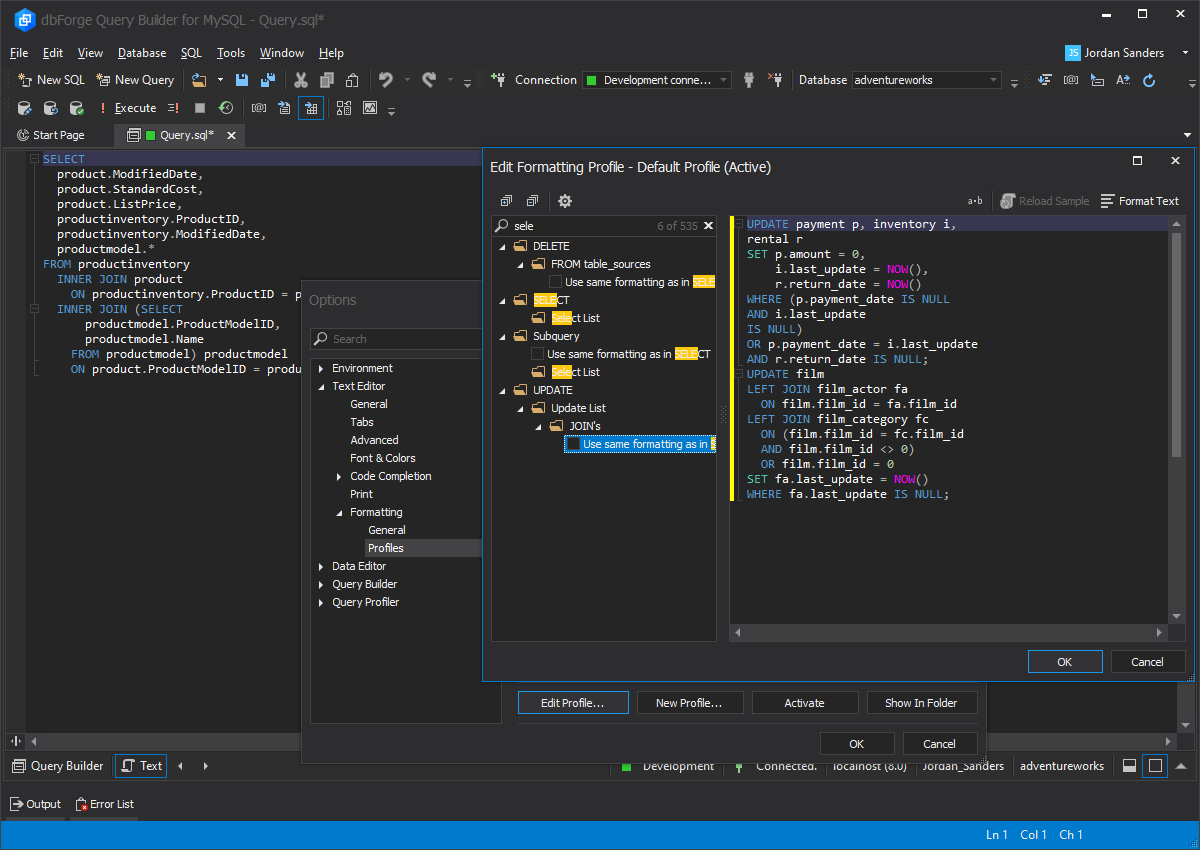Click the collapse all icon in Edit Formatting Profile
Screen dimensions: 1200x850
click(532, 201)
